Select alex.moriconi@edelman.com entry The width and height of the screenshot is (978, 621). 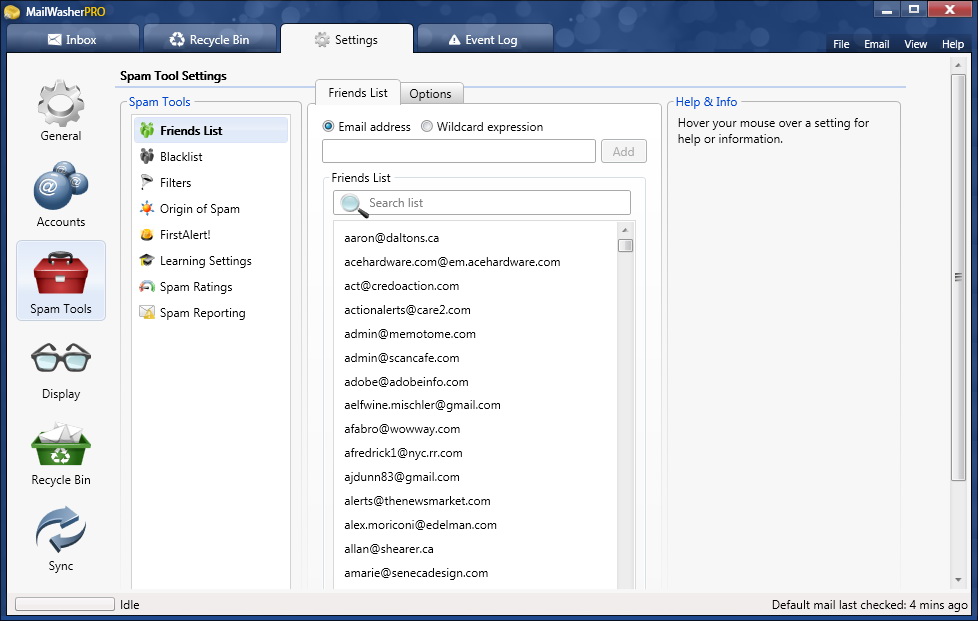click(x=420, y=525)
